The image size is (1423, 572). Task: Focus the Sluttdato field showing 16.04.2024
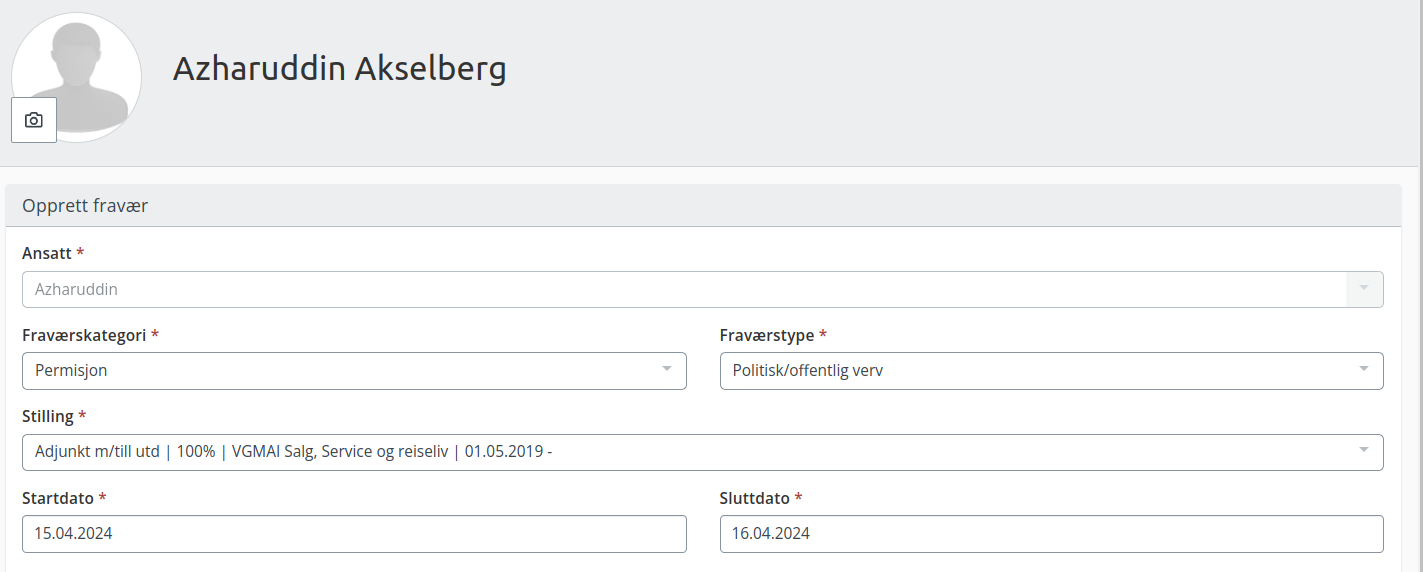pyautogui.click(x=1052, y=534)
